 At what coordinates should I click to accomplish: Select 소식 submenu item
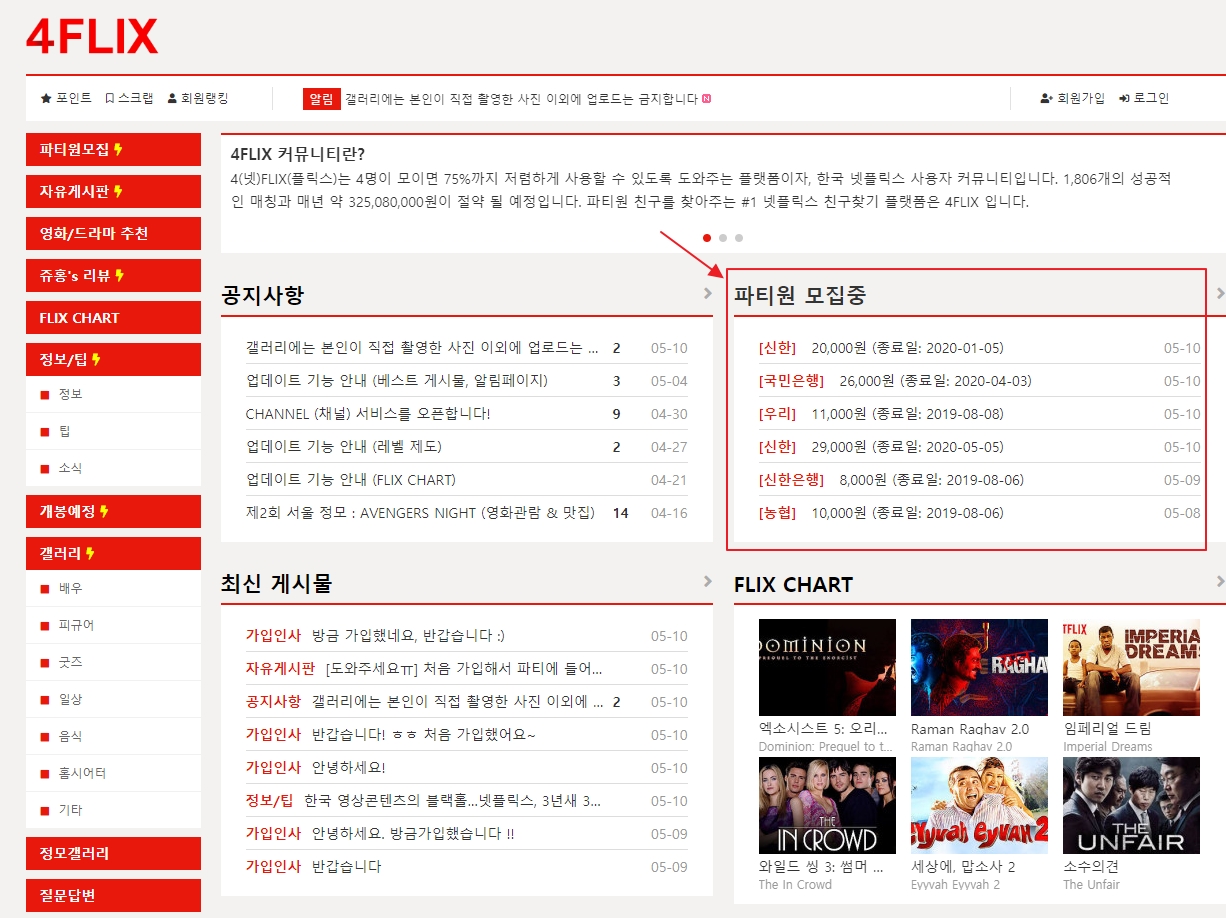click(x=113, y=468)
